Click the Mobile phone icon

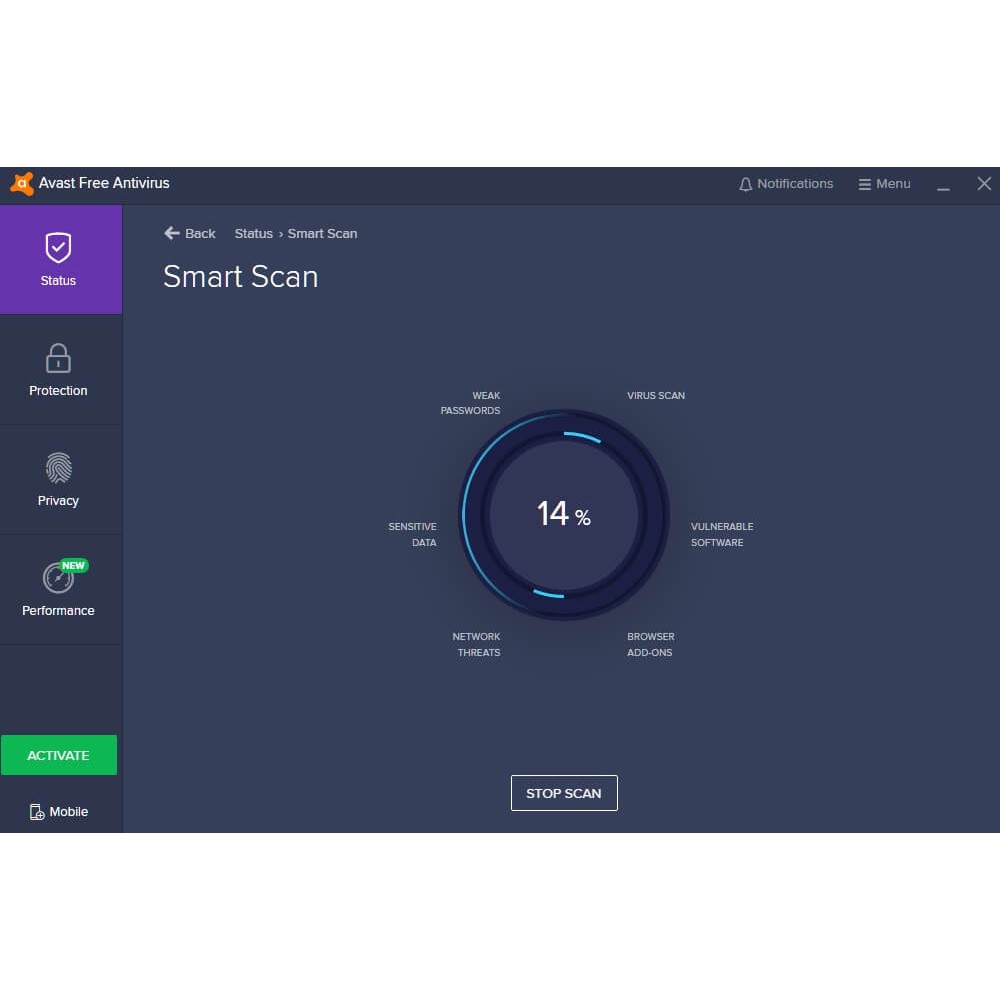coord(37,812)
